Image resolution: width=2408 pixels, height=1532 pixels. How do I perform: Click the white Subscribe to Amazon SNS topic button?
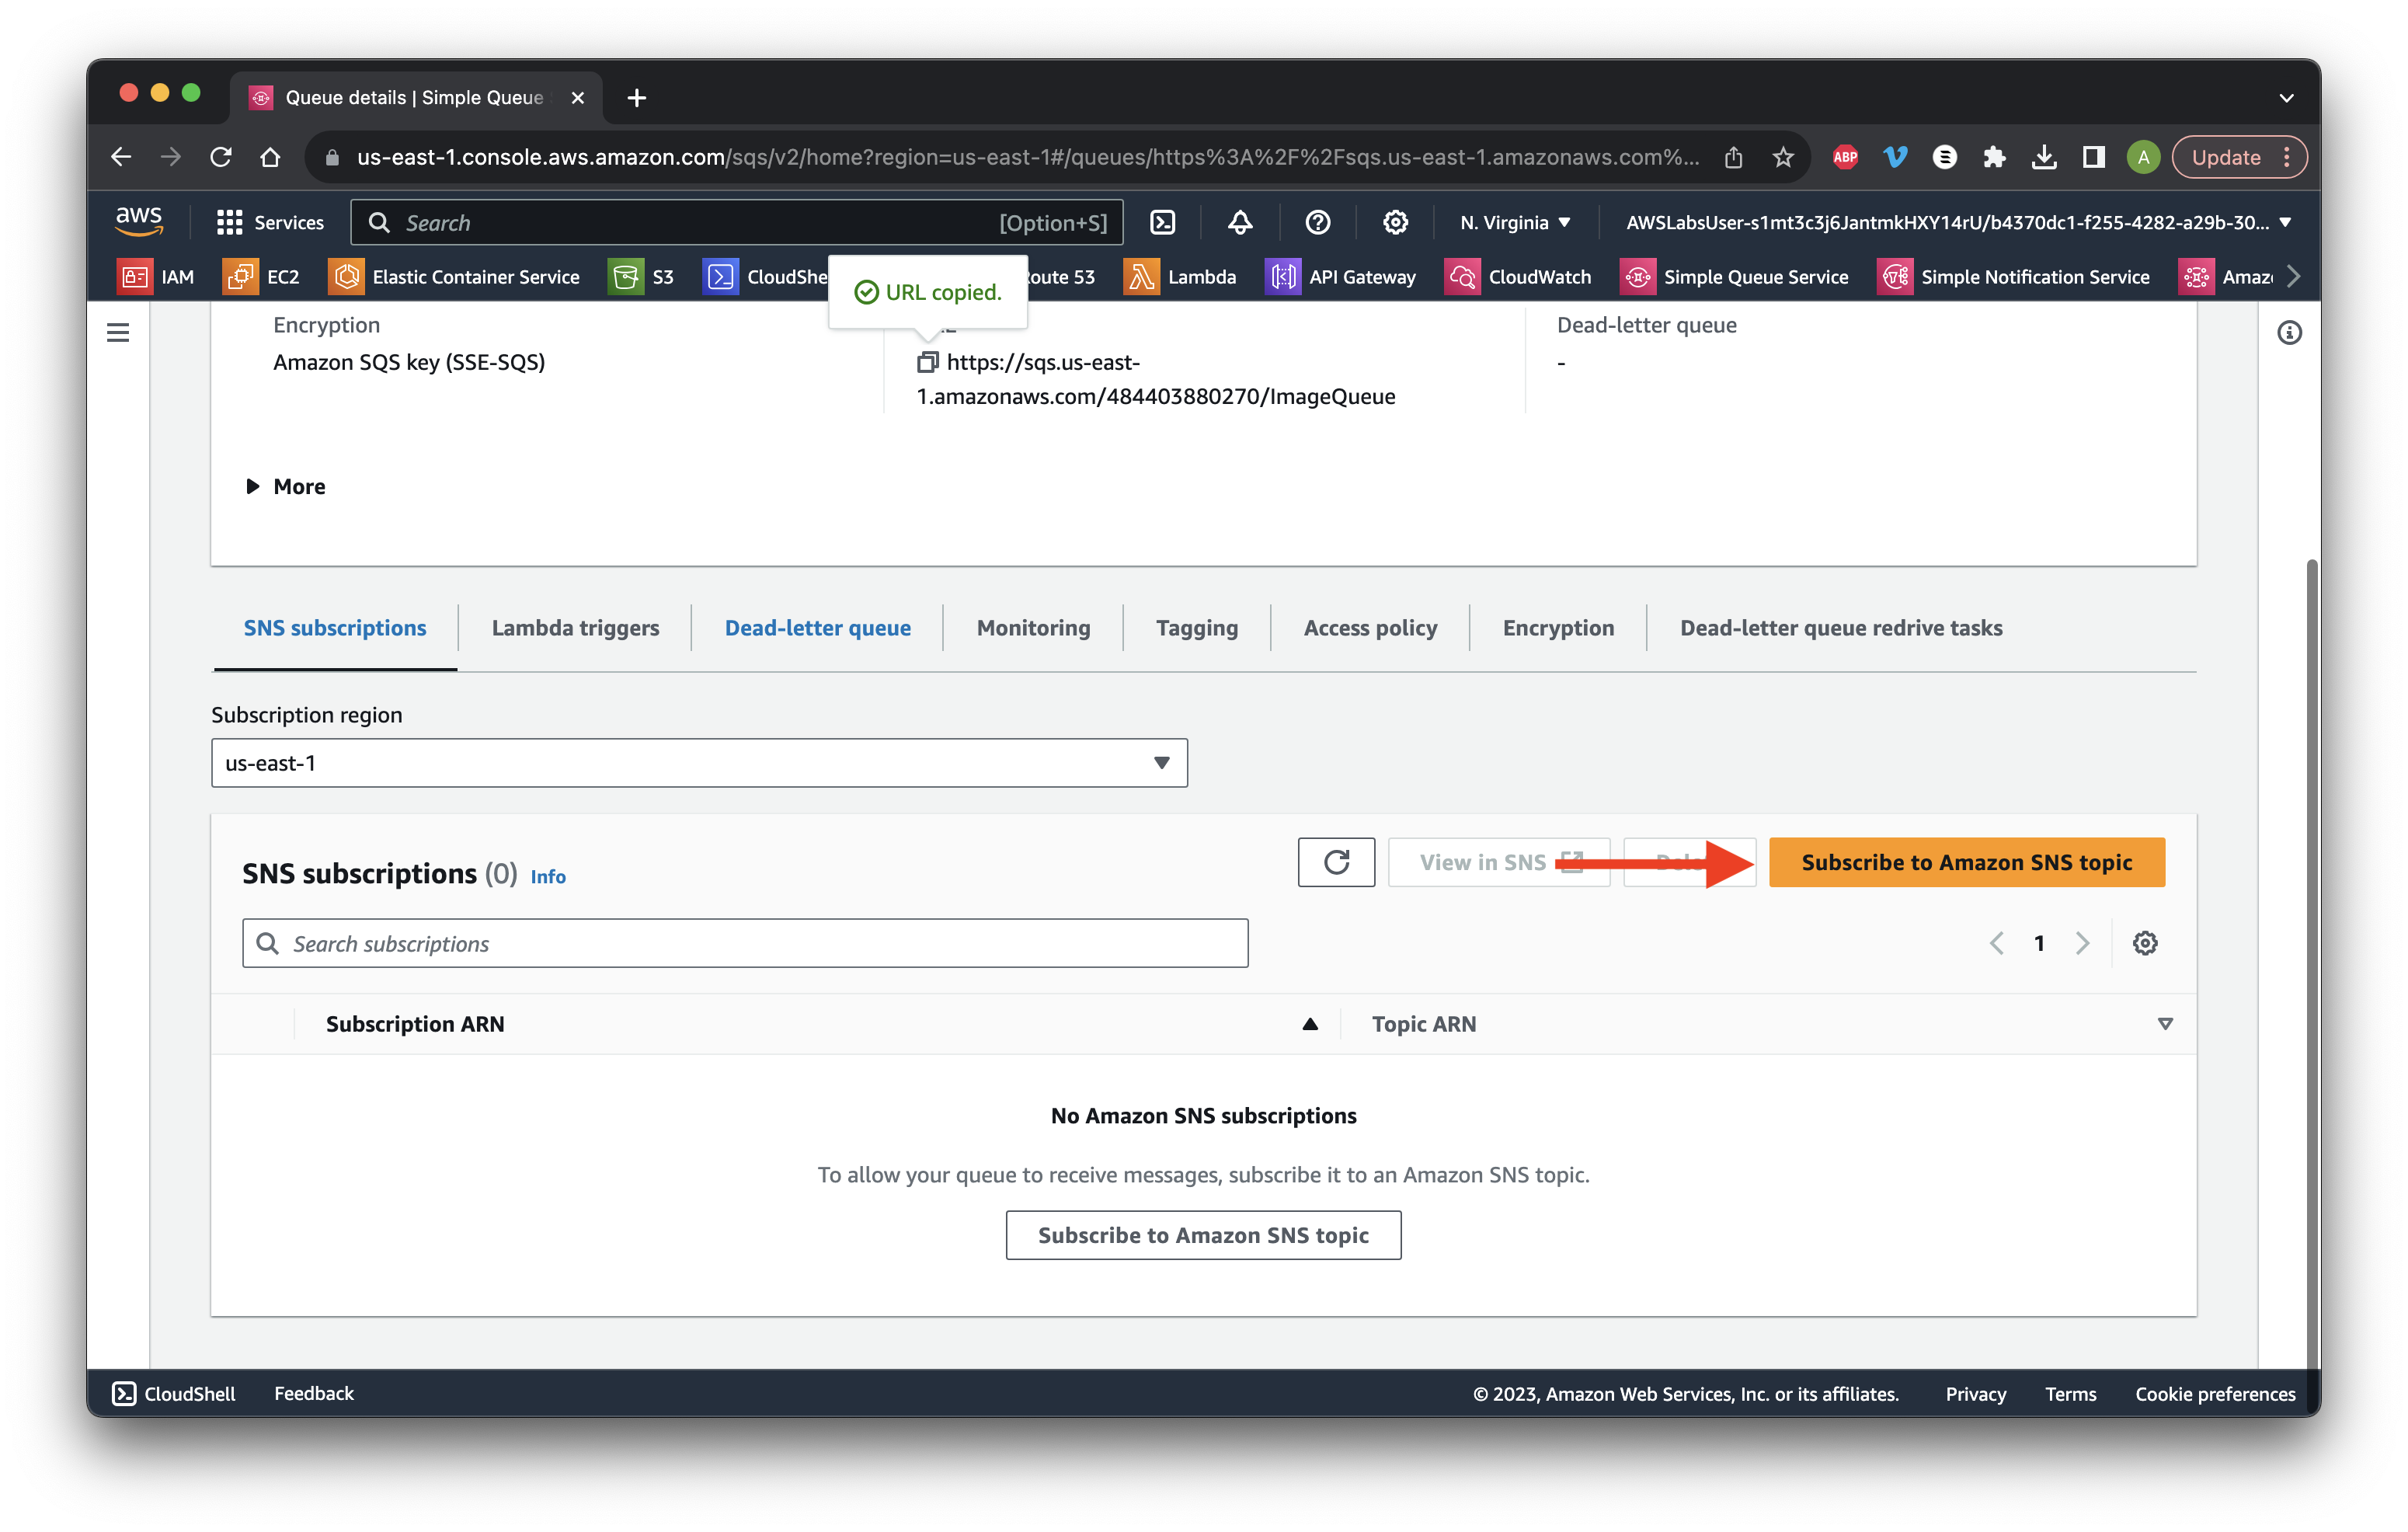(x=1203, y=1235)
